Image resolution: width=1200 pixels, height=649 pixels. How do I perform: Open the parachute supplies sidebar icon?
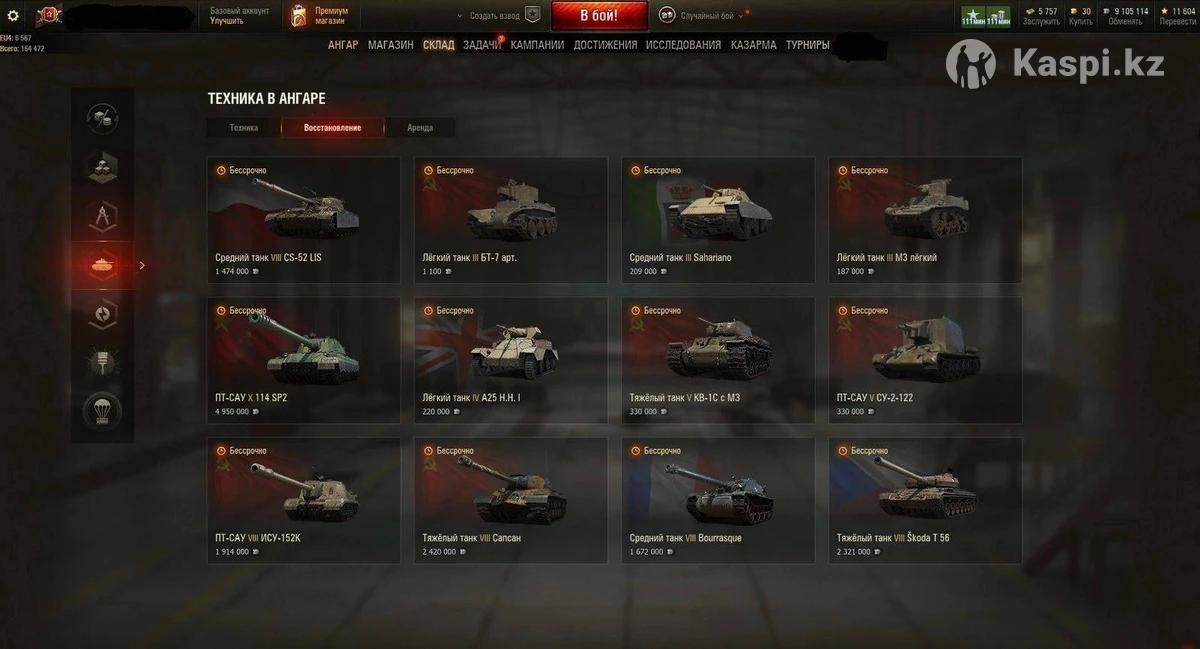coord(103,409)
